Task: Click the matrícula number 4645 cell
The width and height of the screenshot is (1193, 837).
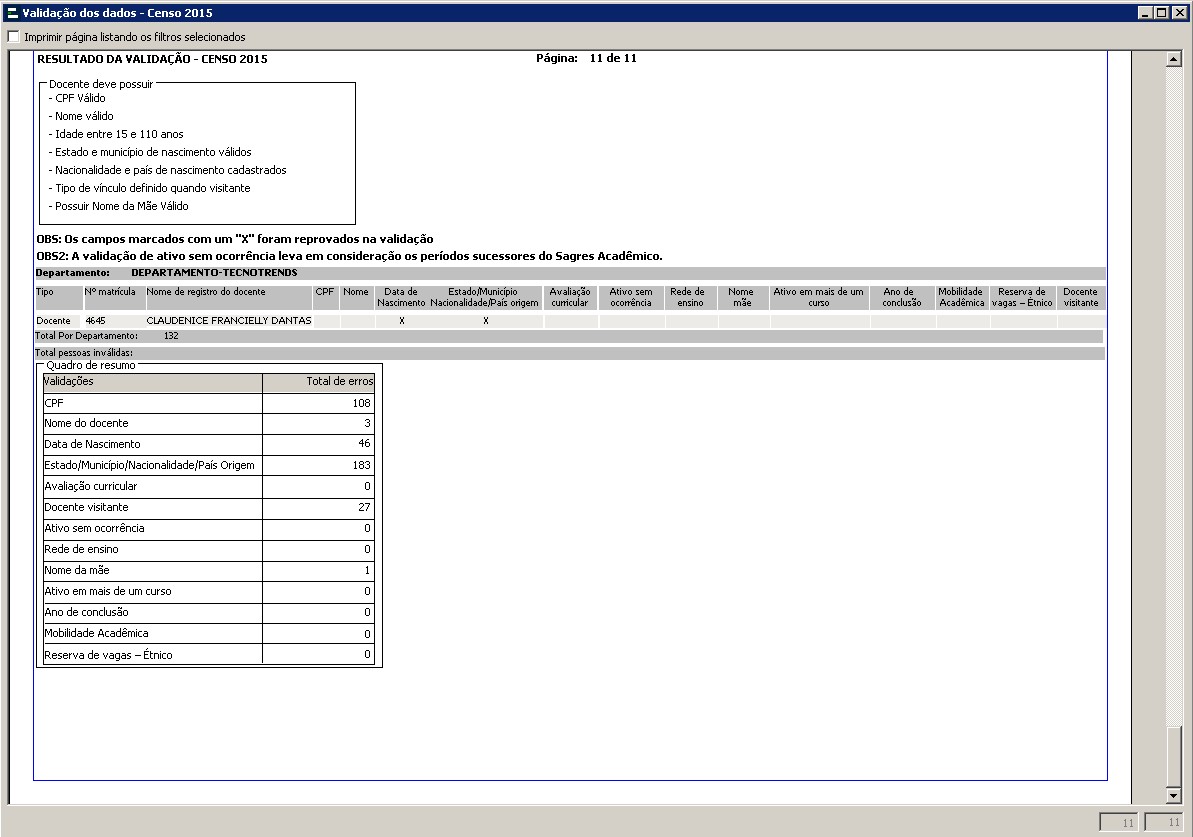Action: click(x=96, y=321)
